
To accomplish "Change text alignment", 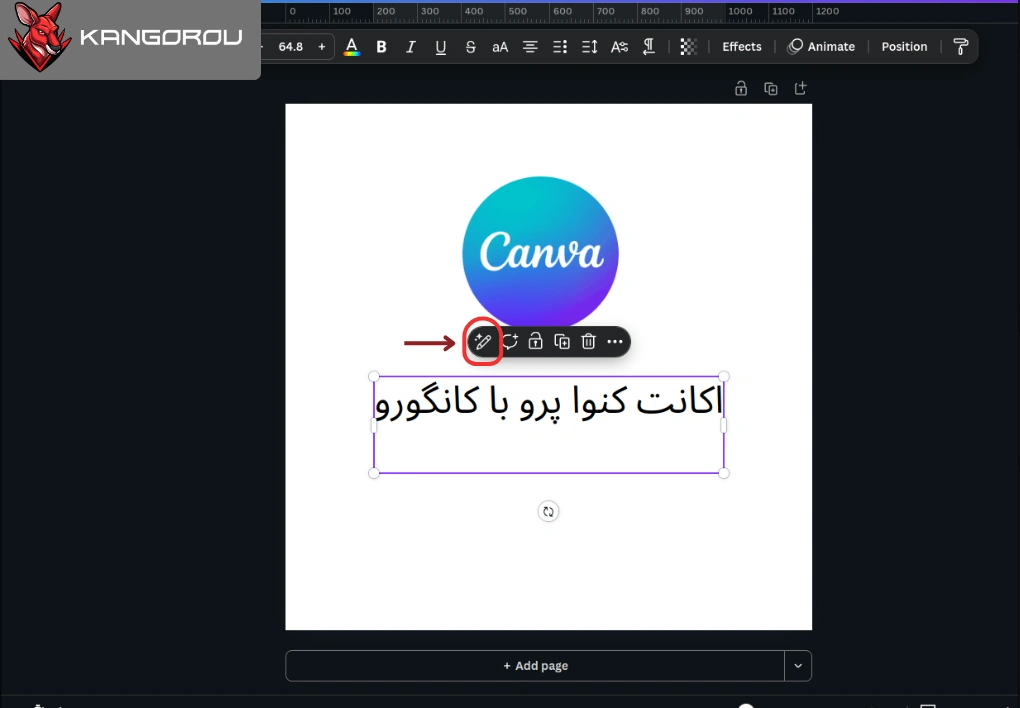I will point(530,47).
